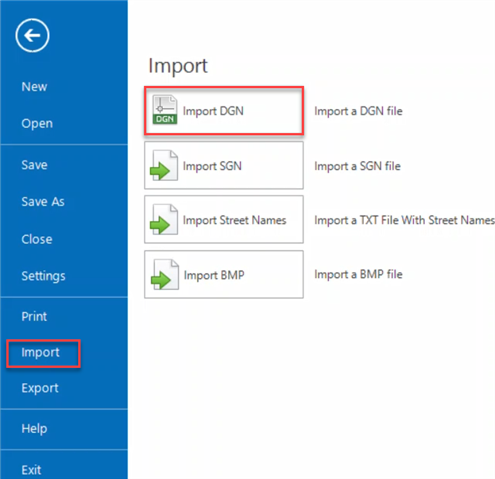Choose the Import SGN button
Screen dimensions: 495x479
tap(224, 165)
